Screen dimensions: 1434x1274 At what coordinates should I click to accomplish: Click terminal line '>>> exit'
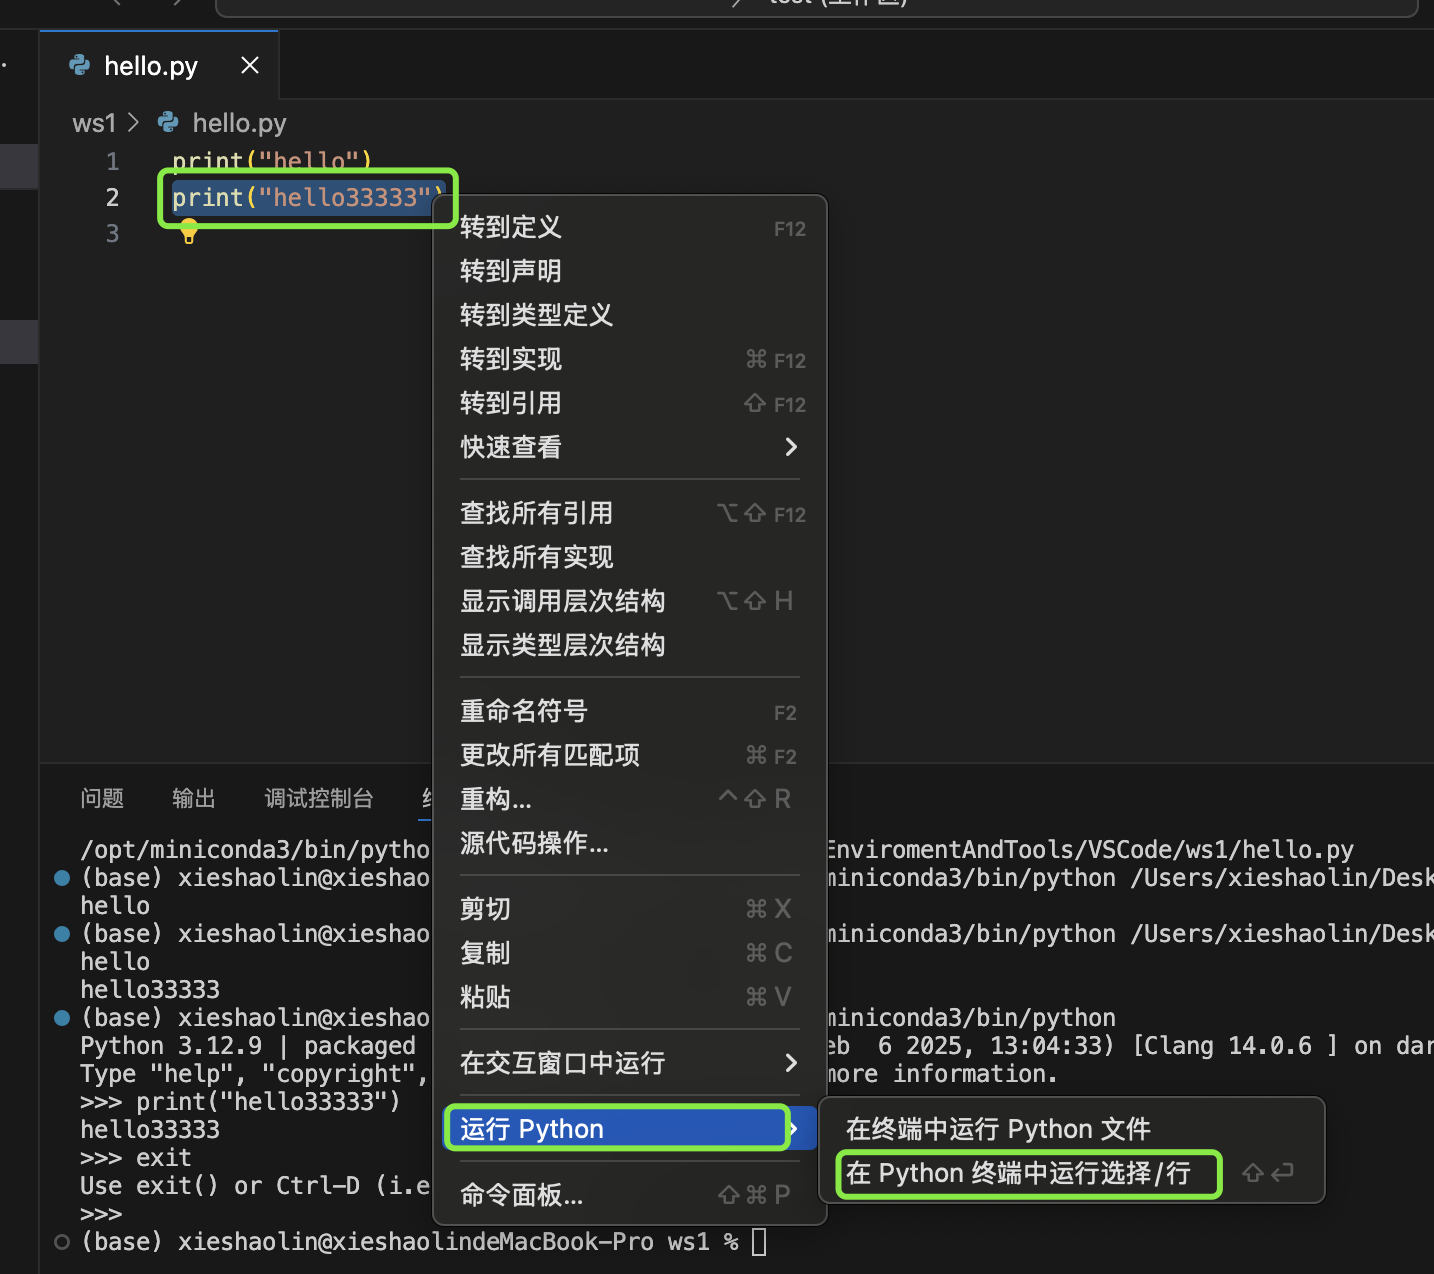[135, 1157]
